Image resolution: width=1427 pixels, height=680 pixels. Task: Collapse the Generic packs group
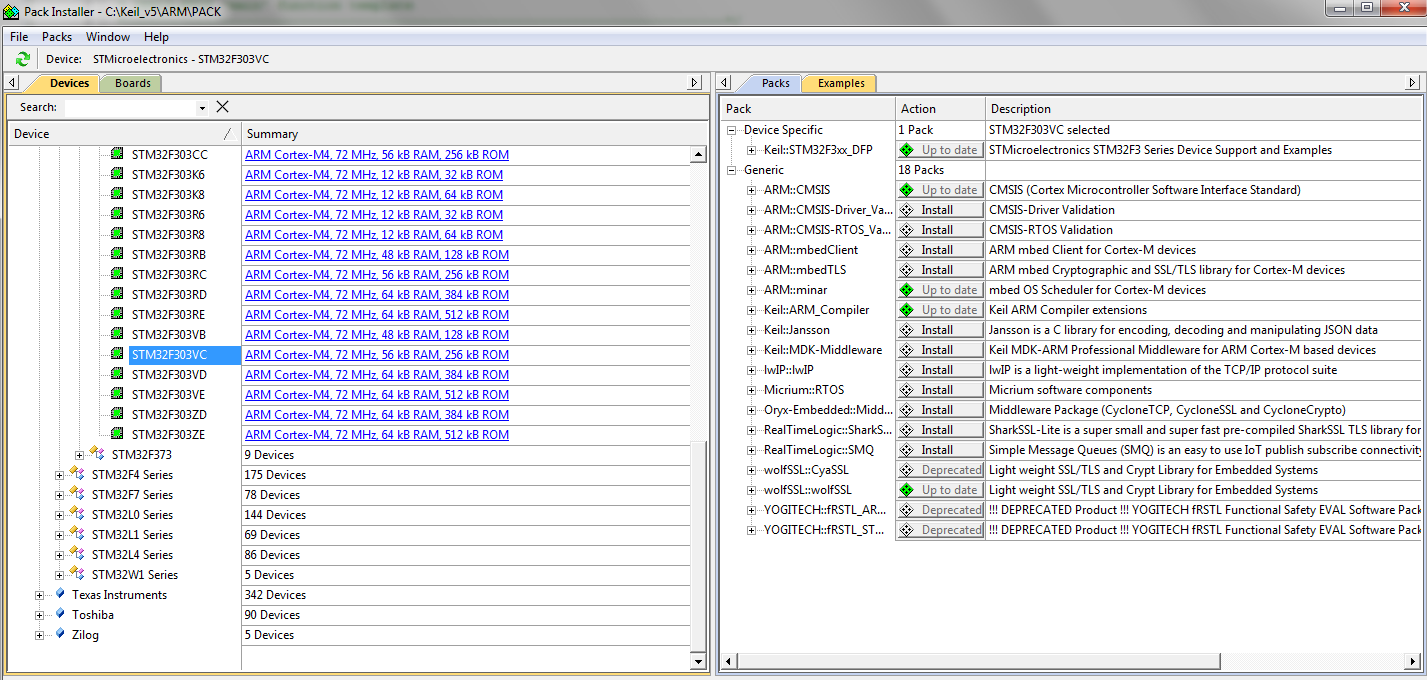click(x=732, y=170)
